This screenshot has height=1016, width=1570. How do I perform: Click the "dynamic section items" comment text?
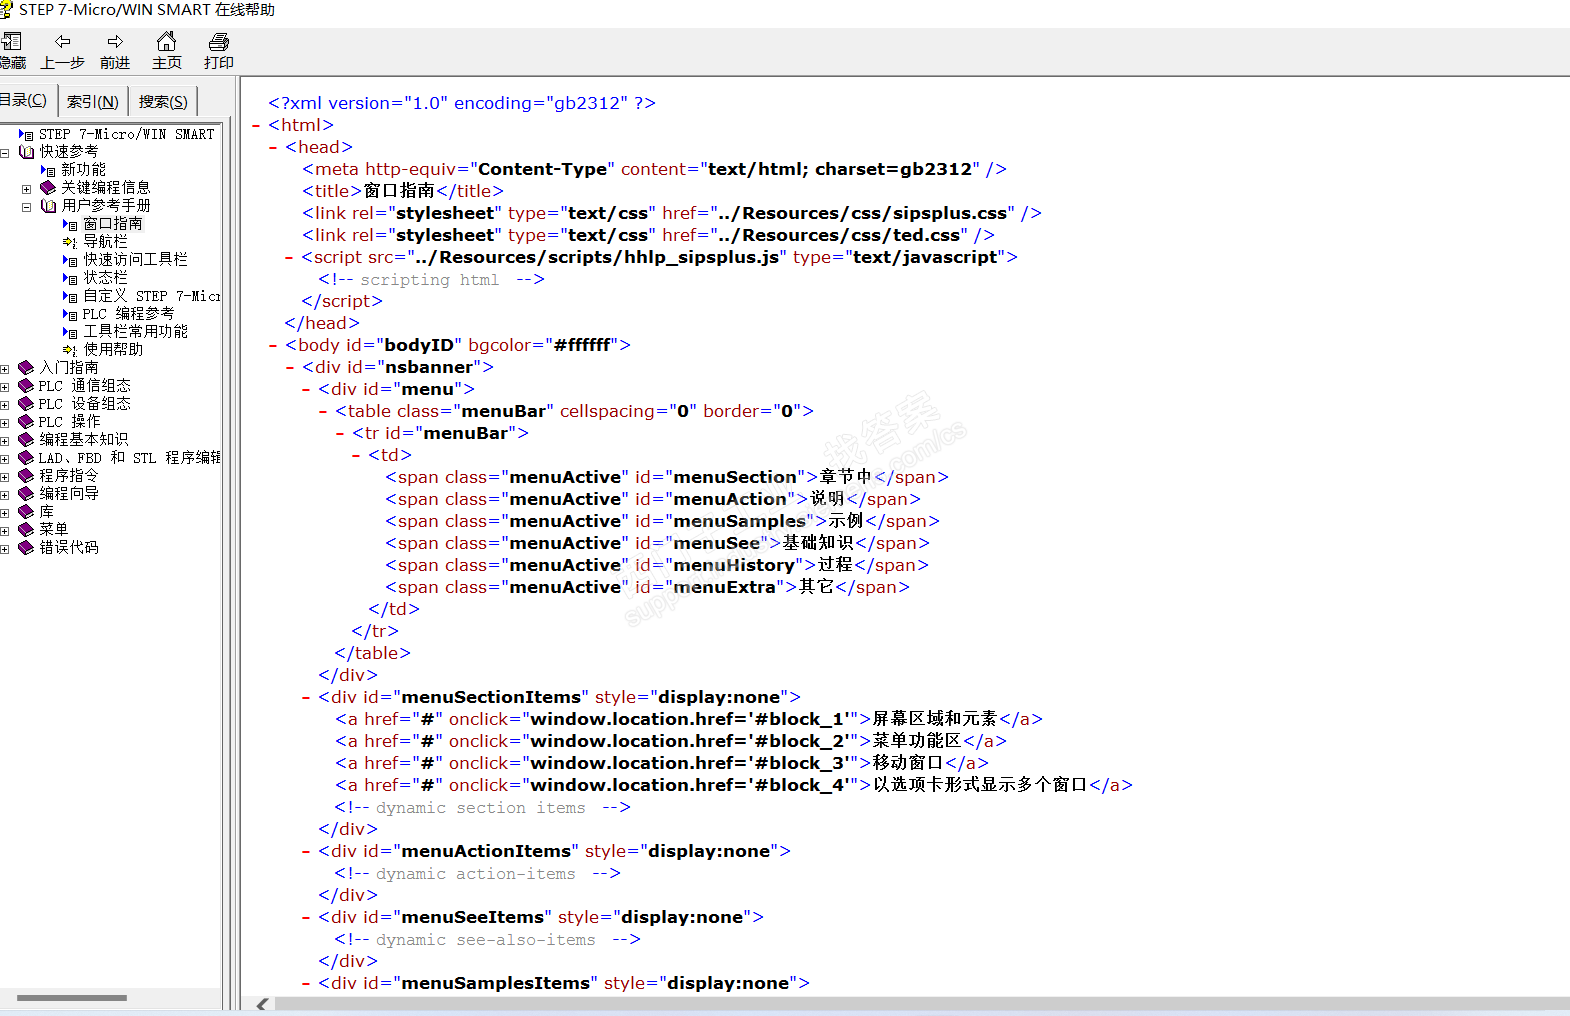pyautogui.click(x=481, y=808)
